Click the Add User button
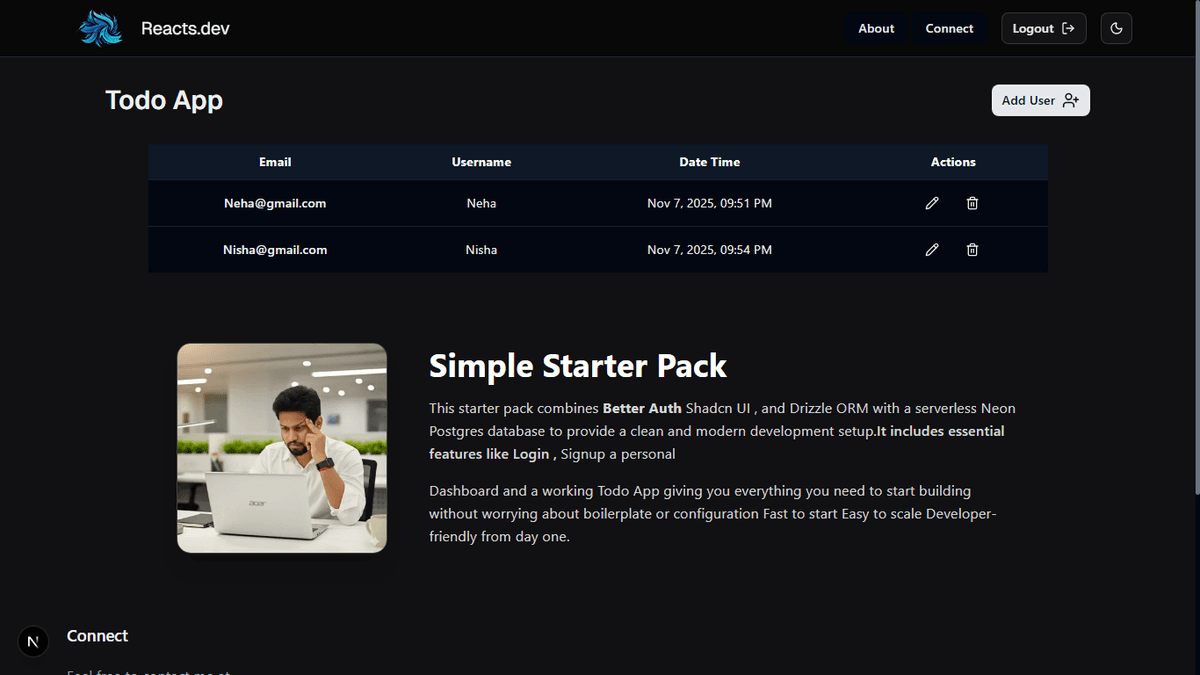Image resolution: width=1200 pixels, height=675 pixels. click(1040, 100)
